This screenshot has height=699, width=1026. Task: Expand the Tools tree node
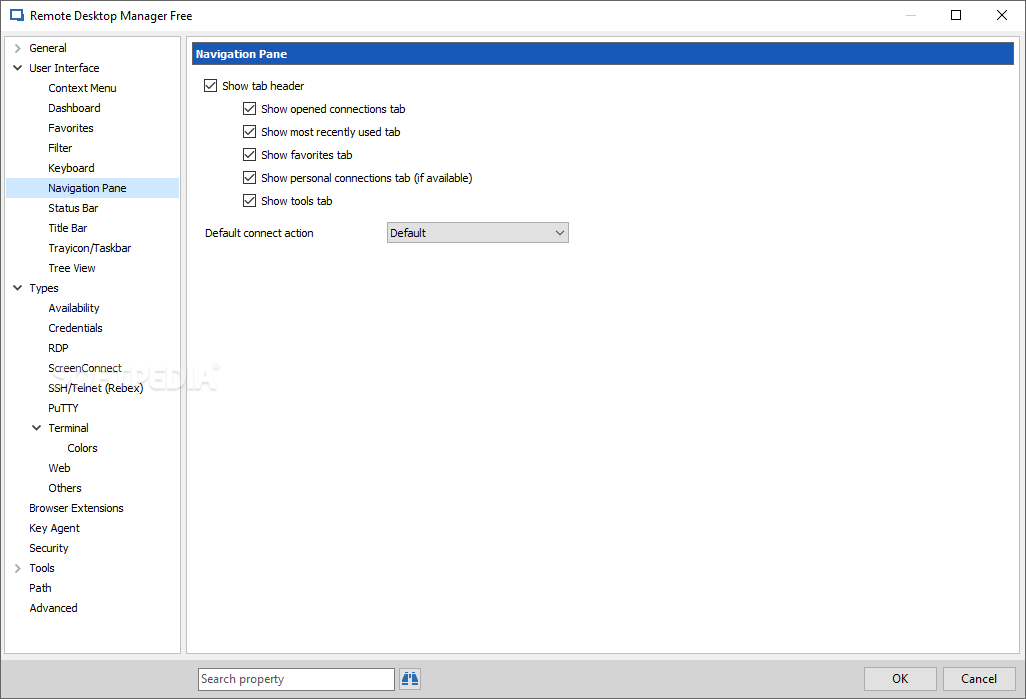(x=18, y=568)
